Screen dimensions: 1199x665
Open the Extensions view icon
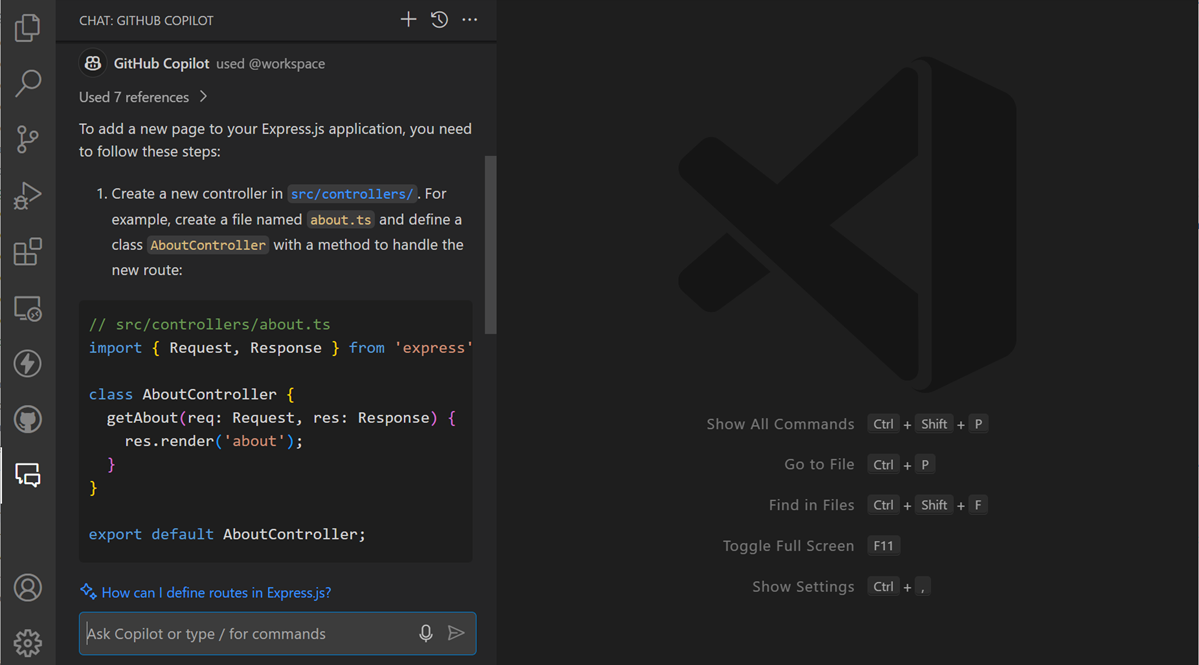(28, 251)
